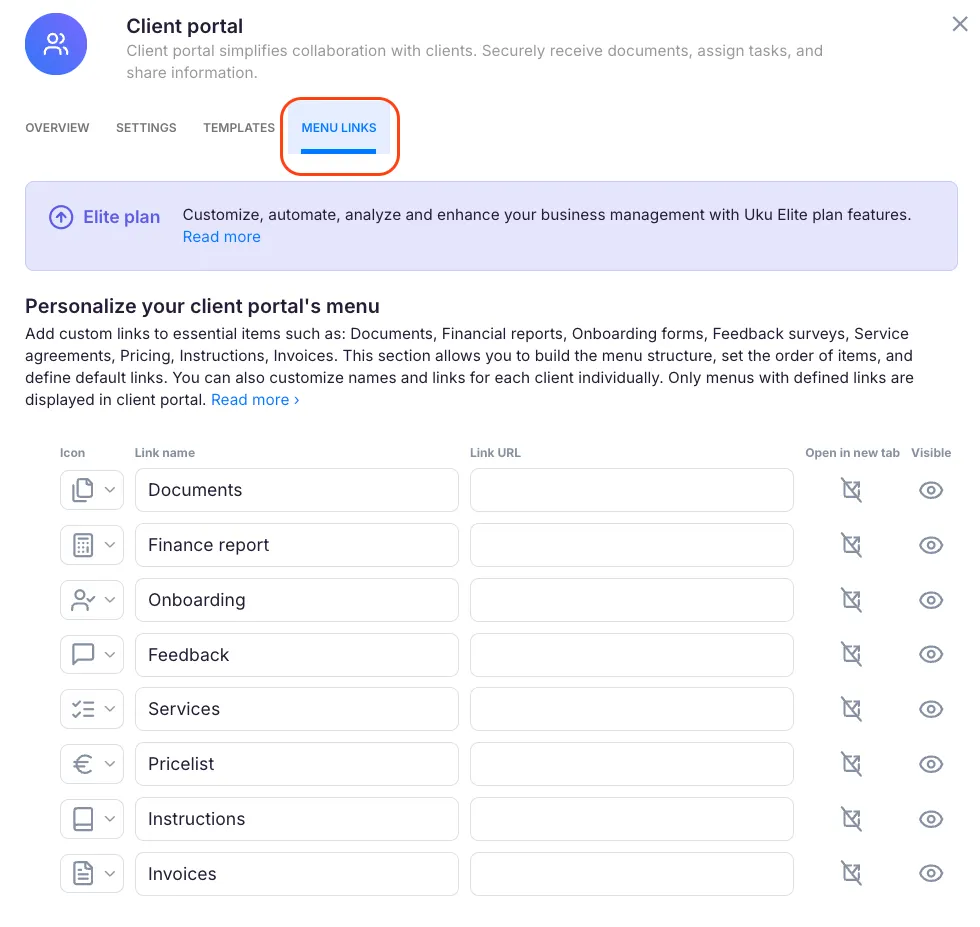The height and width of the screenshot is (927, 980).
Task: Switch to the Settings tab
Action: [x=146, y=128]
